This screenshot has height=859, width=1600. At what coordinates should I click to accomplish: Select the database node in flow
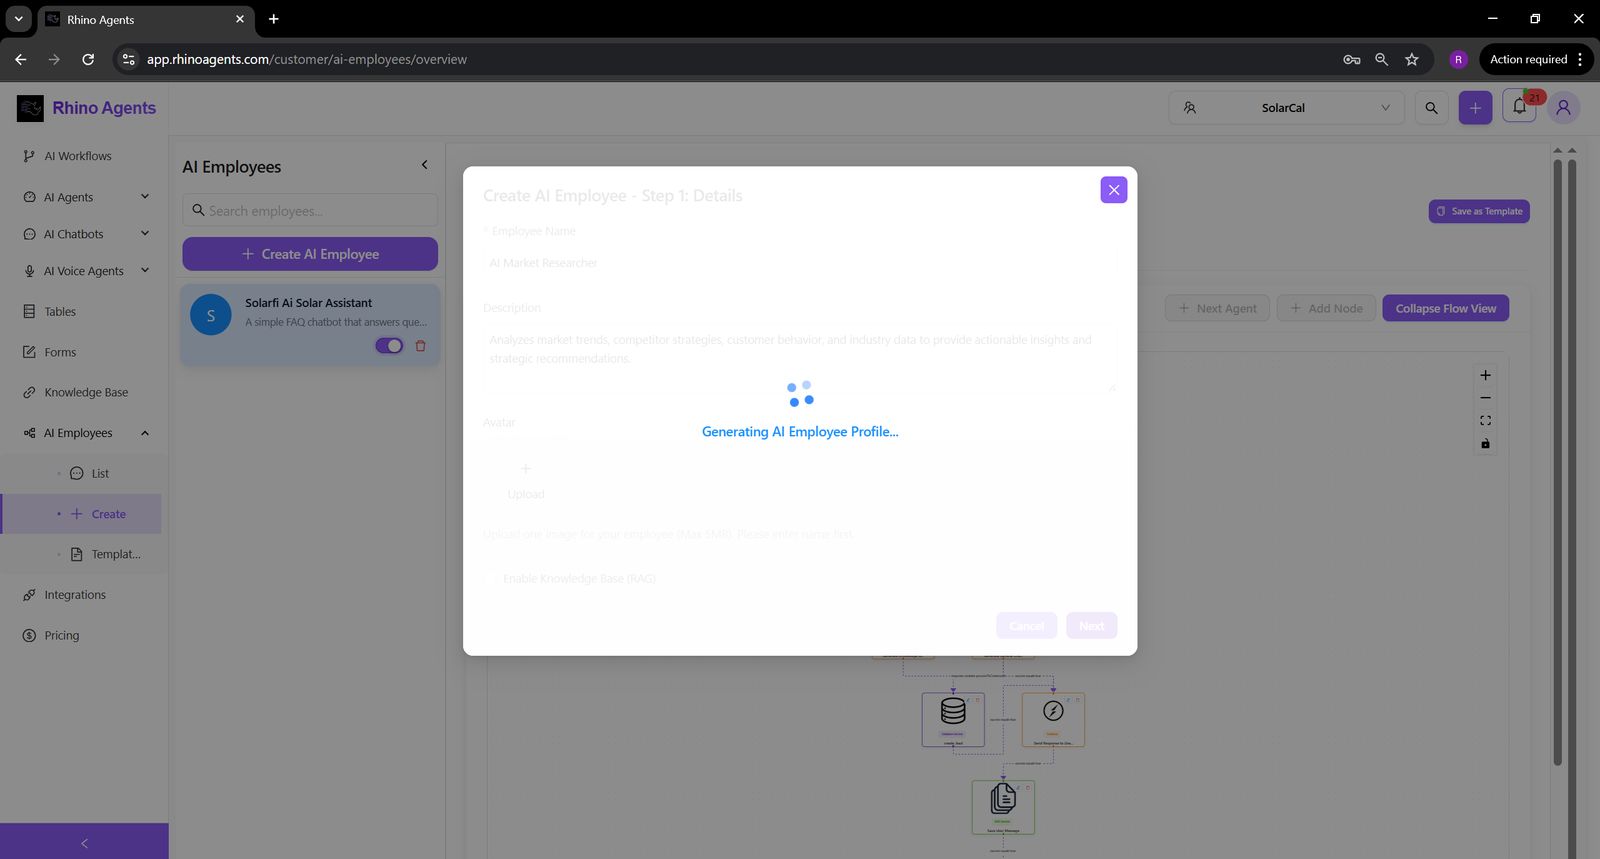953,719
